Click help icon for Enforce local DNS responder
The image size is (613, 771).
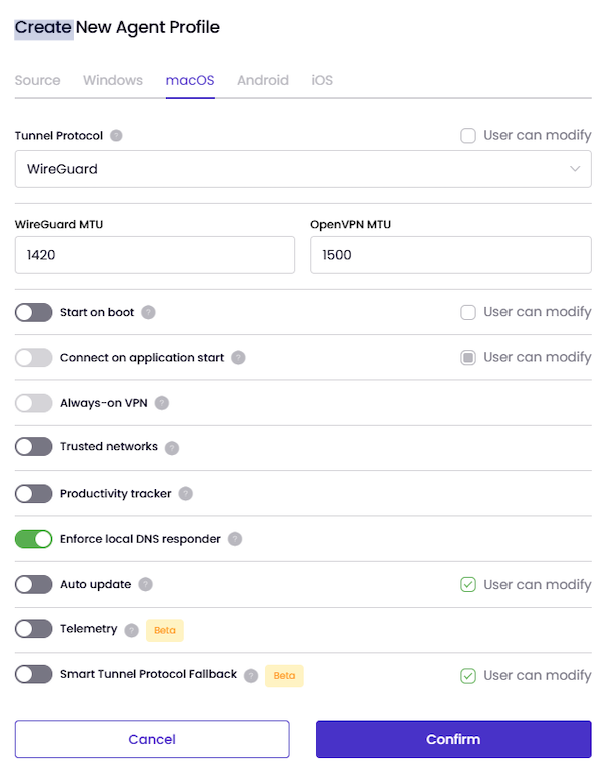coord(235,539)
